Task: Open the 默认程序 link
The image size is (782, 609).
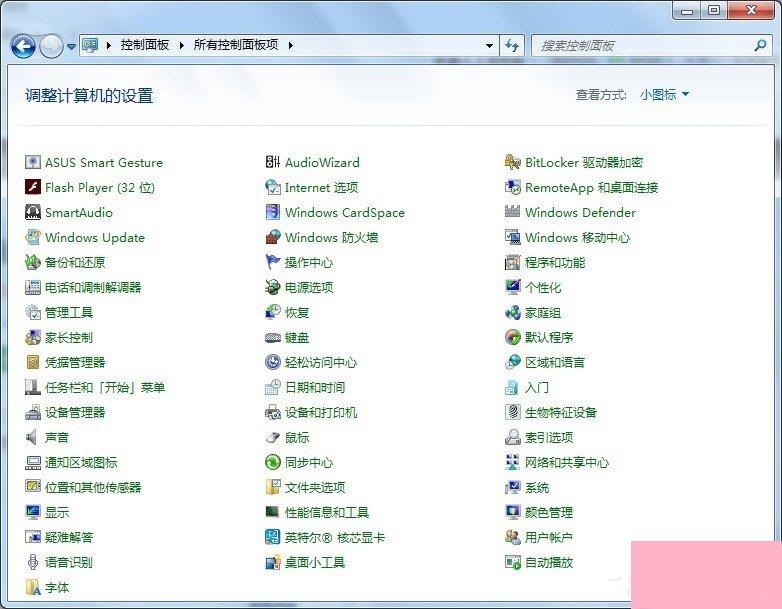Action: coord(549,338)
